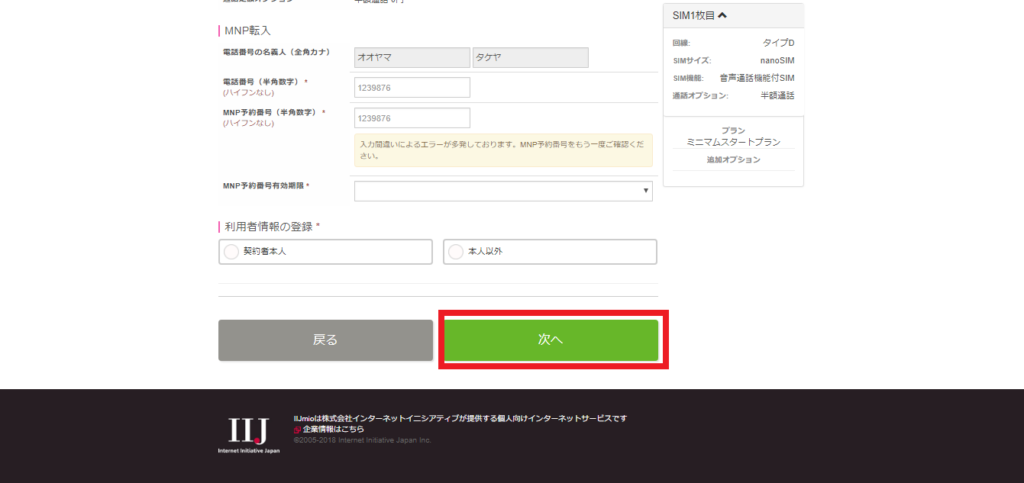The height and width of the screenshot is (483, 1024).
Task: Click the gray 戻る button
Action: click(325, 340)
